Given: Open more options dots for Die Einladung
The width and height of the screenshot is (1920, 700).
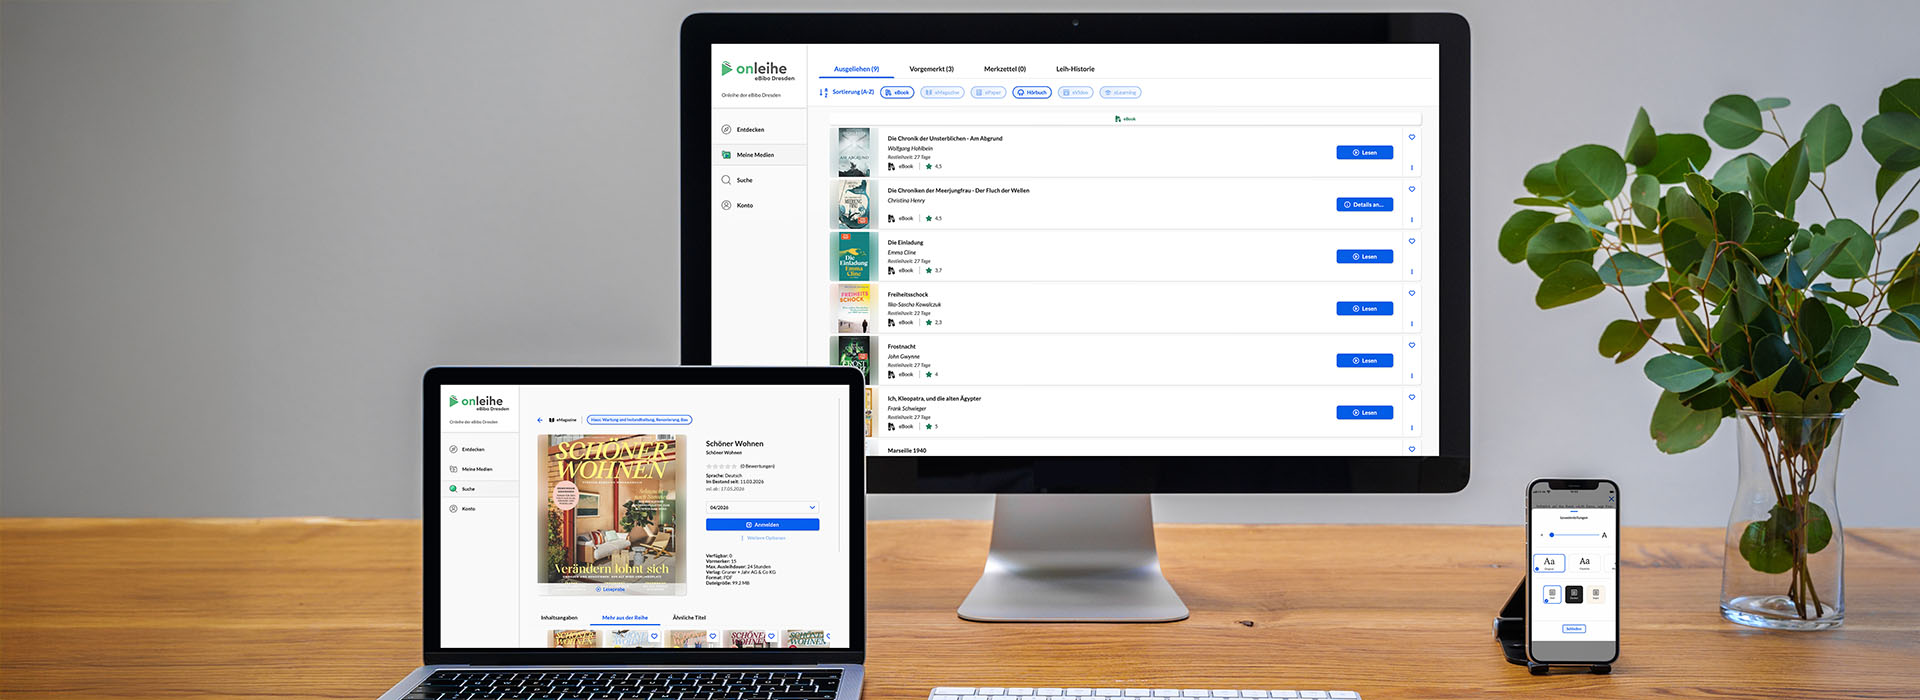Looking at the screenshot, I should click(1412, 272).
